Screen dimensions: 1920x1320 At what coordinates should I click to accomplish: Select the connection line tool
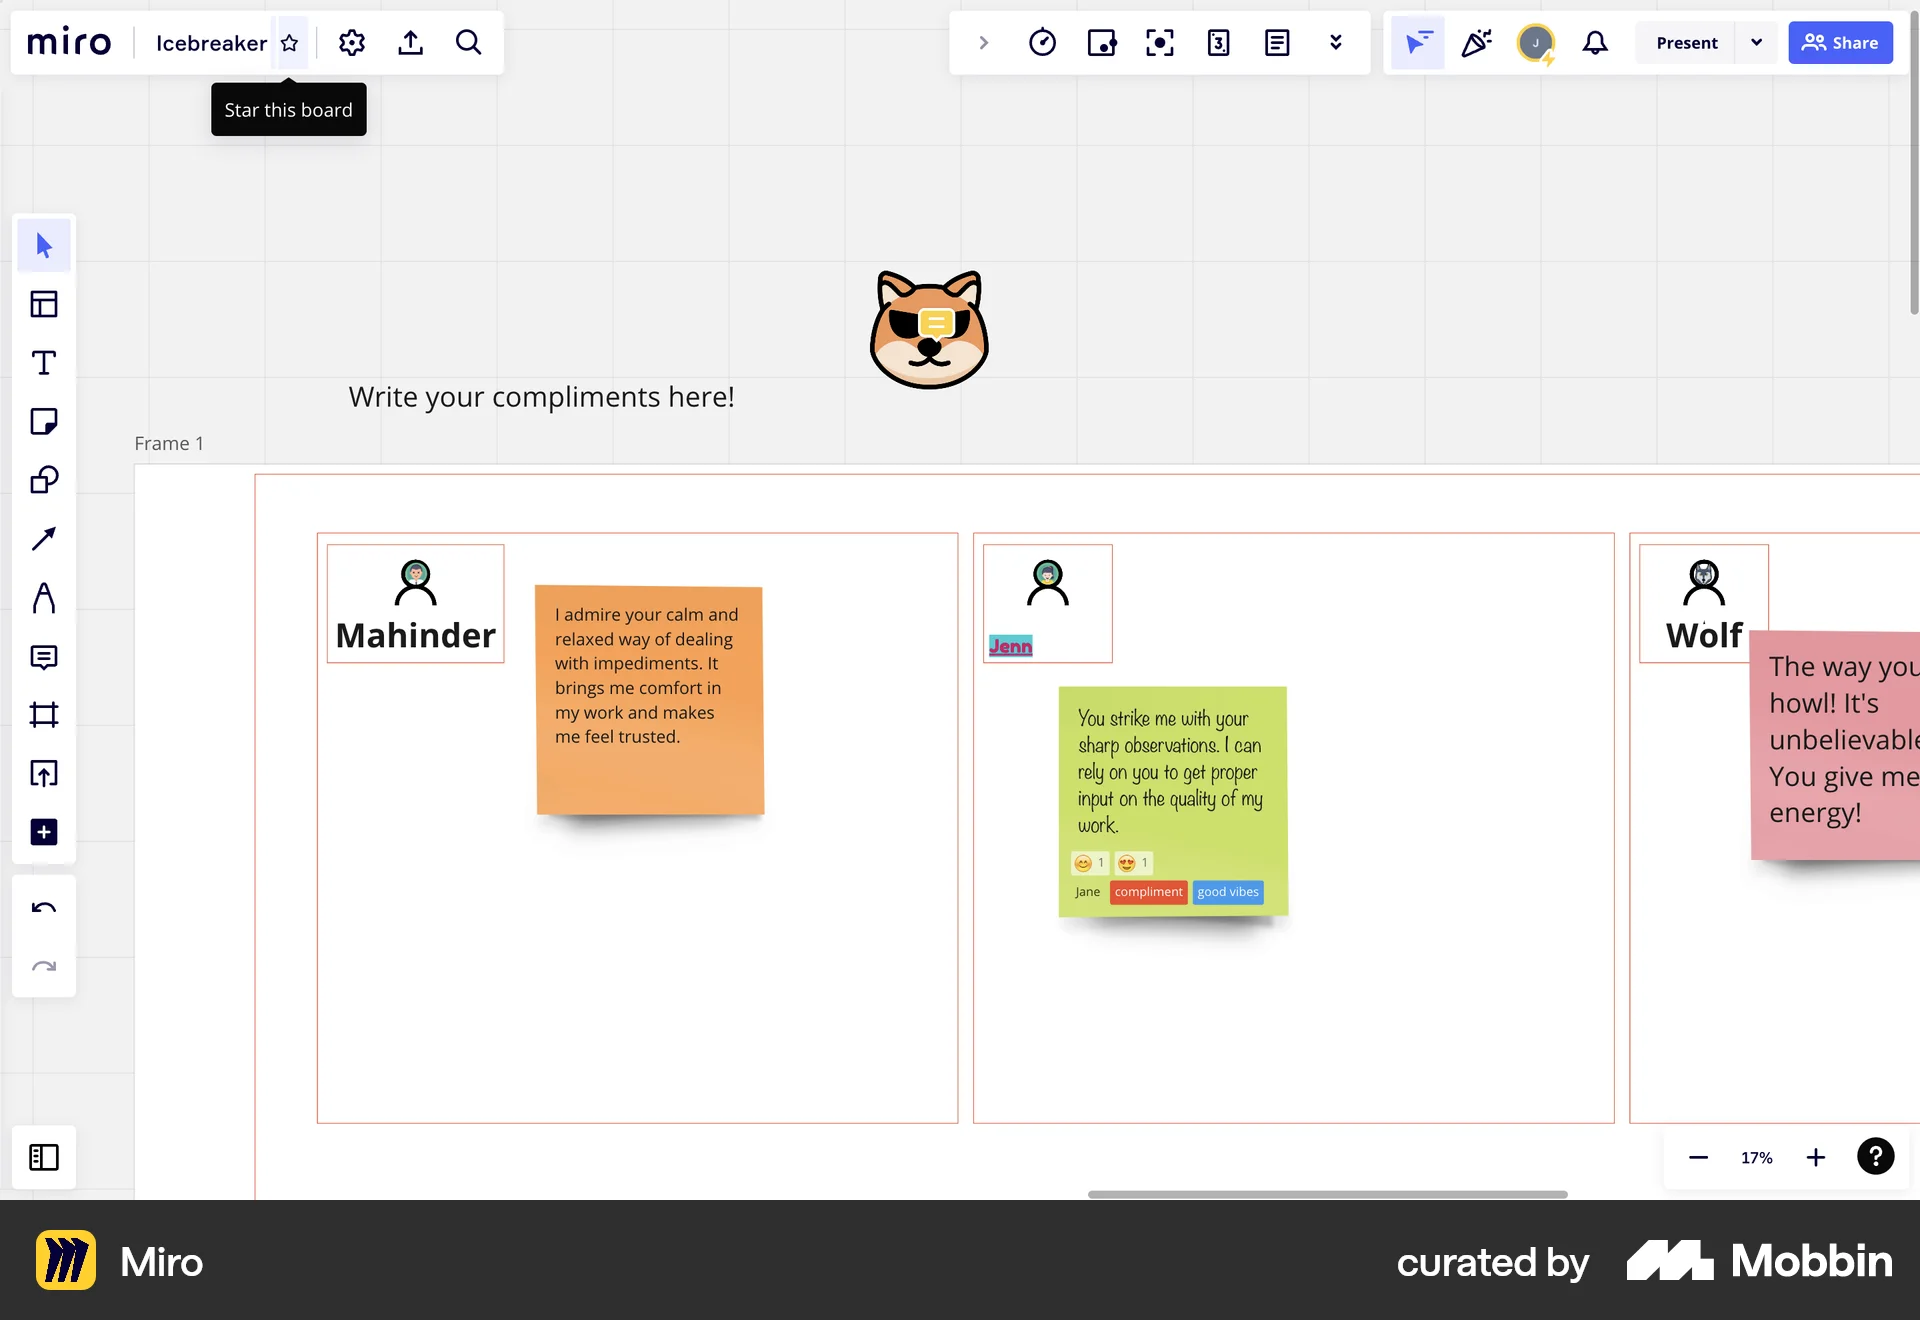coord(44,539)
